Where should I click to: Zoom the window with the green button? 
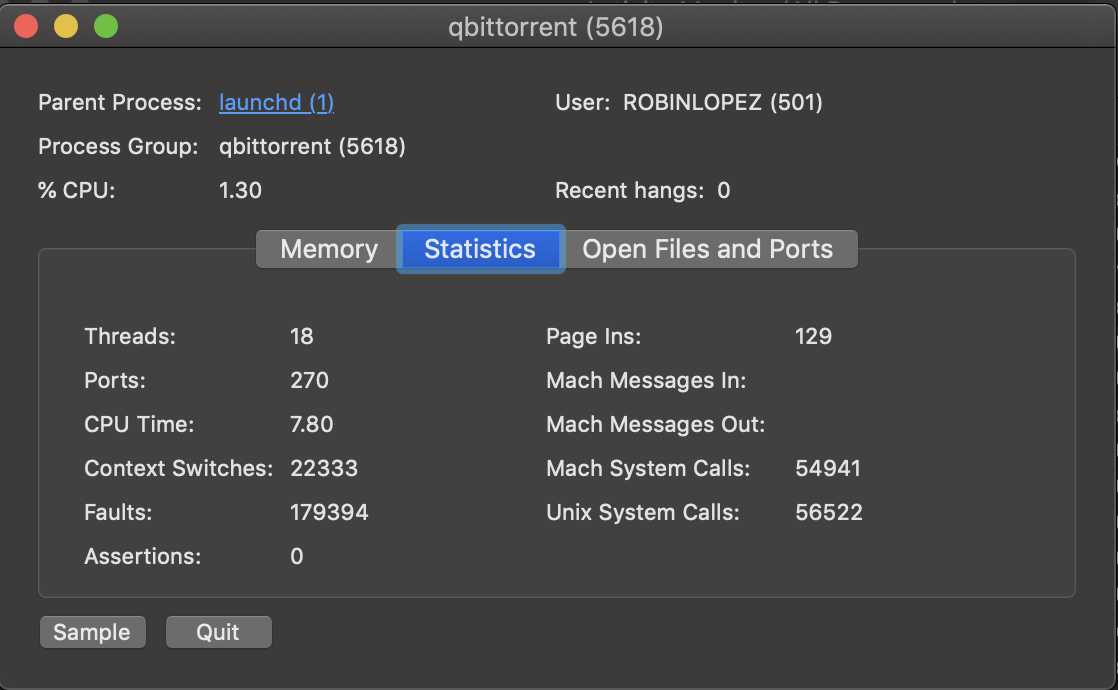point(106,27)
